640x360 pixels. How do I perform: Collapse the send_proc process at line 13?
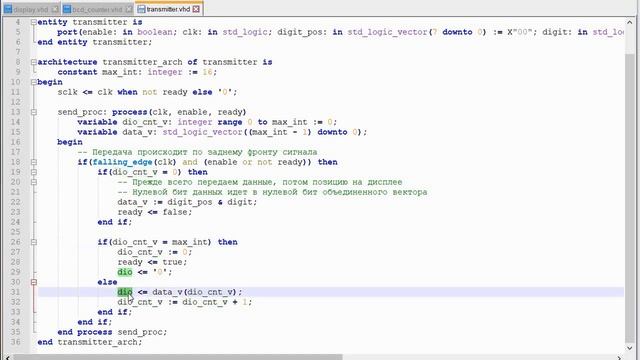[34, 112]
